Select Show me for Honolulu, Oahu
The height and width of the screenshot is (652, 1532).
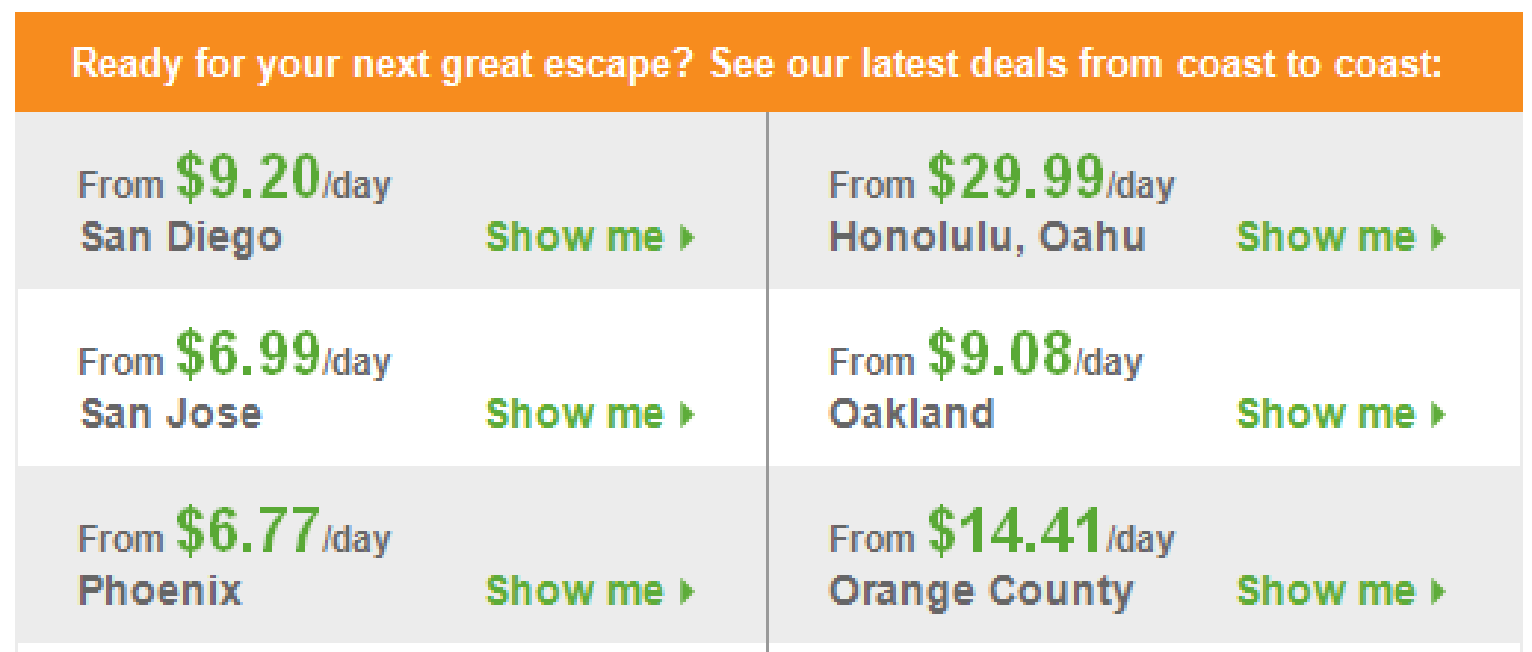coord(1326,238)
